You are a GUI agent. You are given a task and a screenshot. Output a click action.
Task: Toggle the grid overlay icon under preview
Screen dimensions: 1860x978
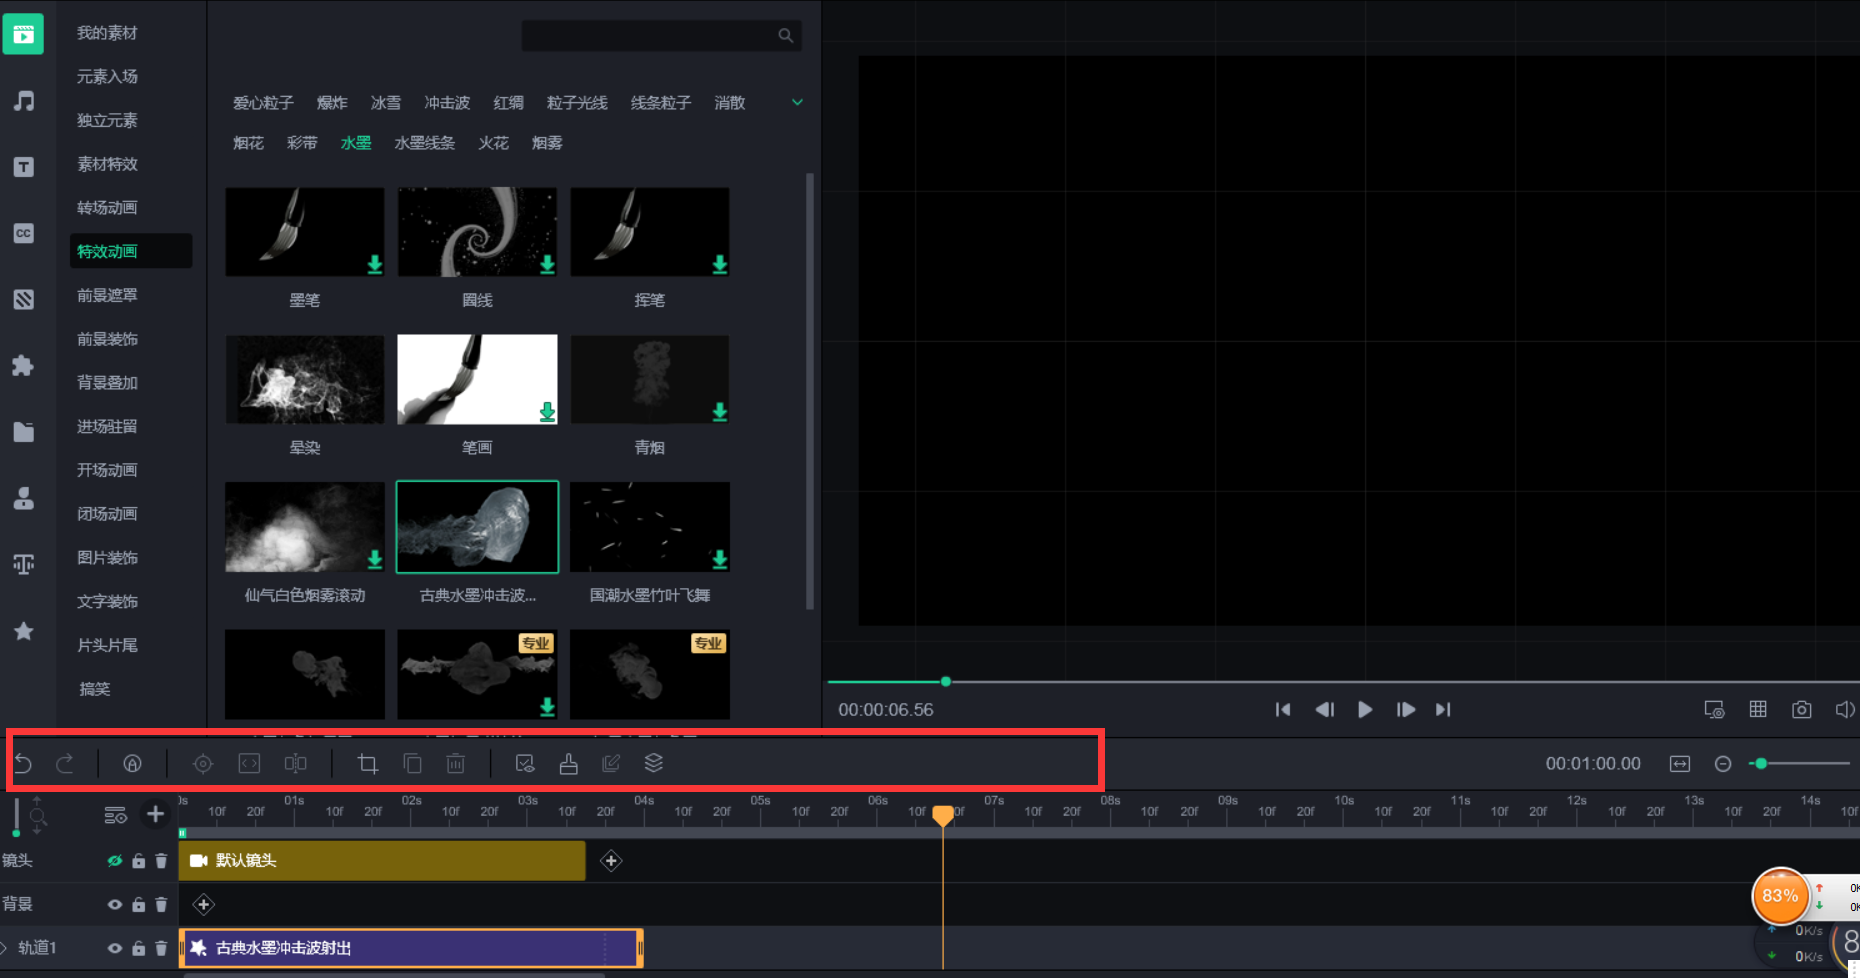pos(1758,709)
